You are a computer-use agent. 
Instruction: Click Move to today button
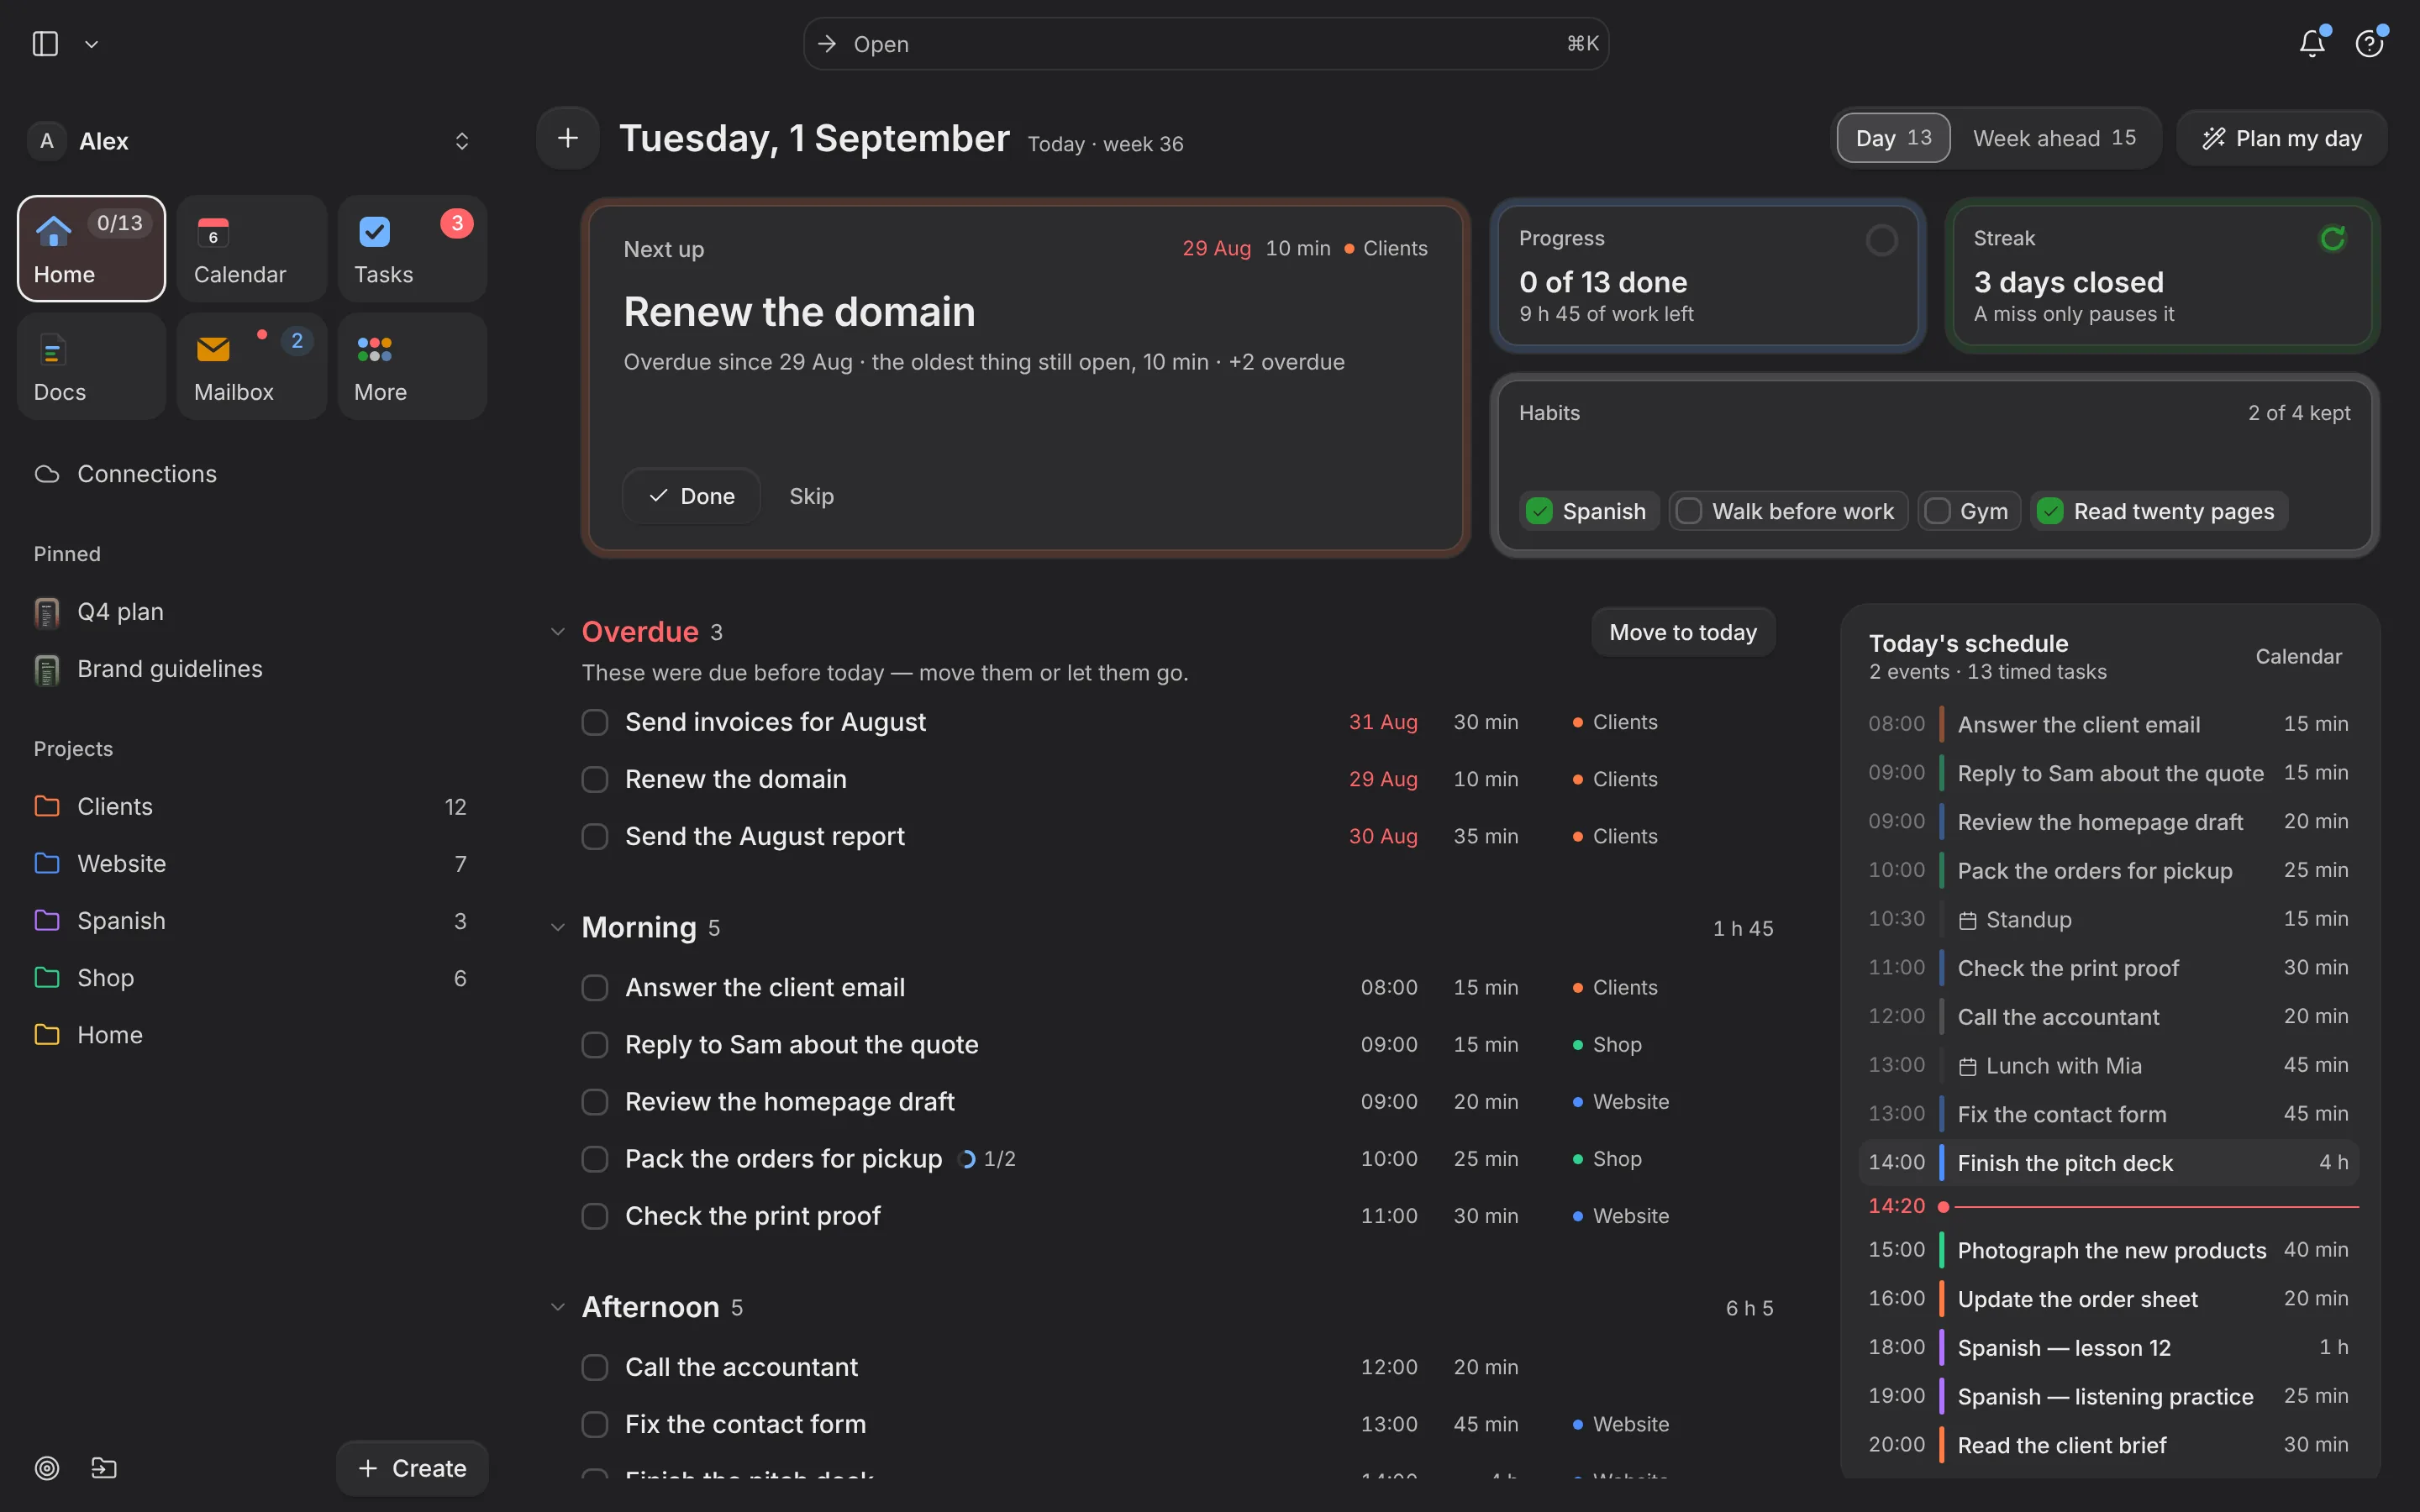click(1683, 632)
